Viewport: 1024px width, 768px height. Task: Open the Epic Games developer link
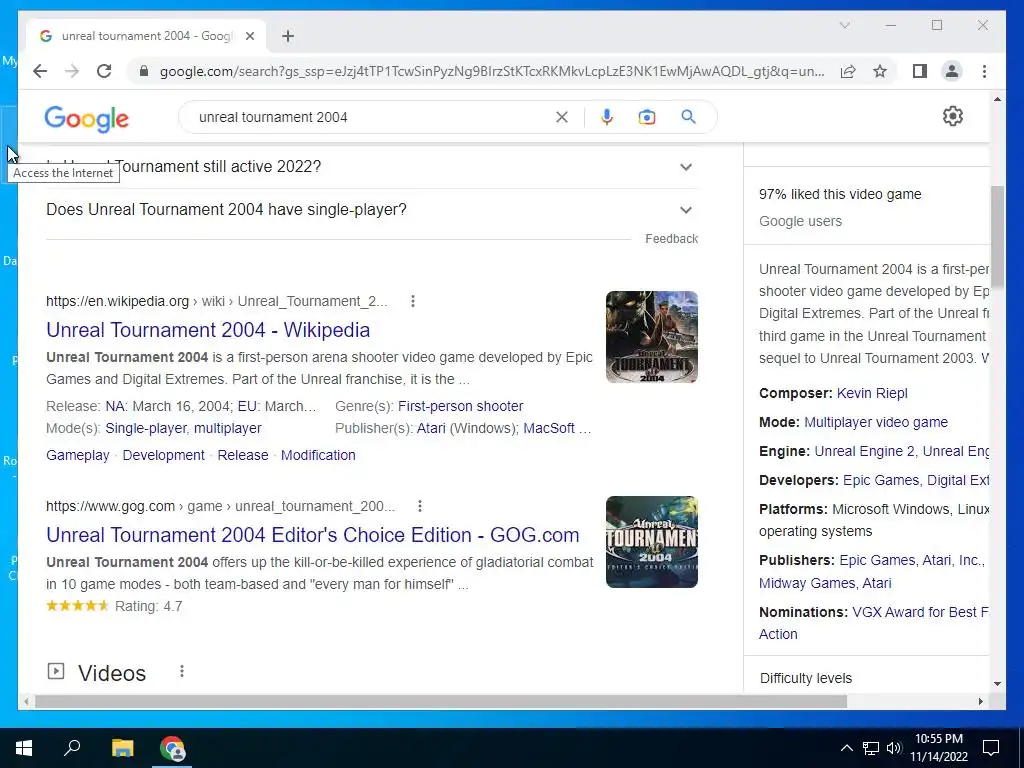click(x=880, y=481)
